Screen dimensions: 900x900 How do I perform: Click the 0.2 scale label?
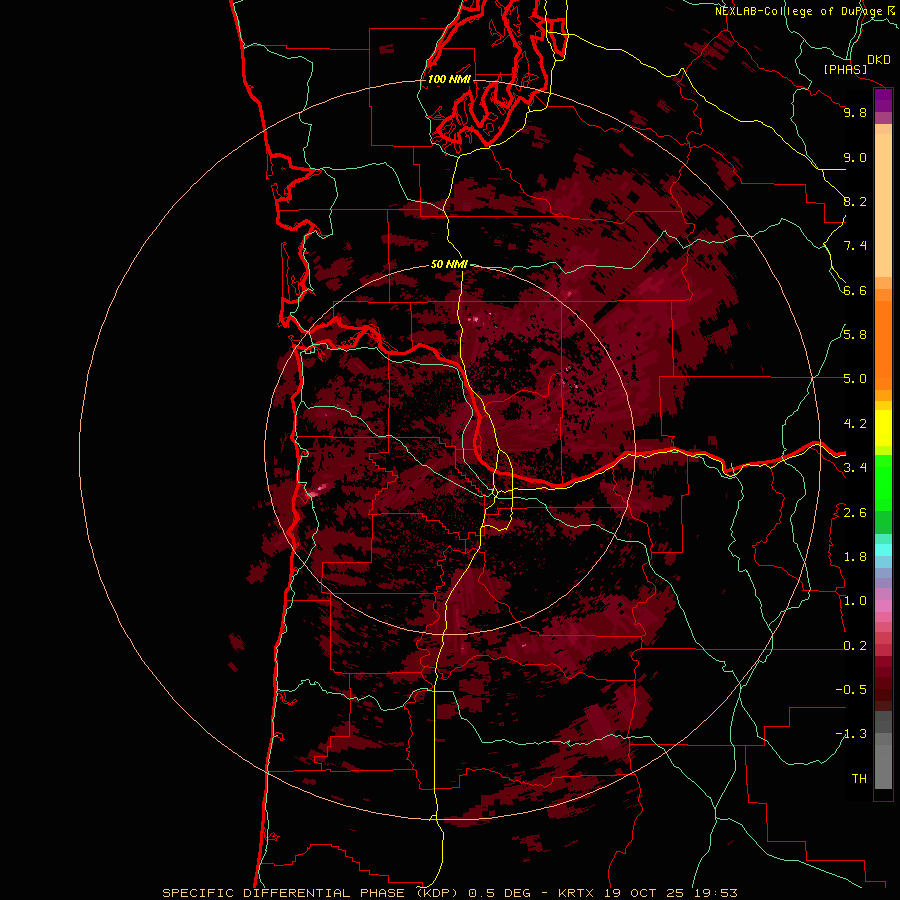coord(855,646)
